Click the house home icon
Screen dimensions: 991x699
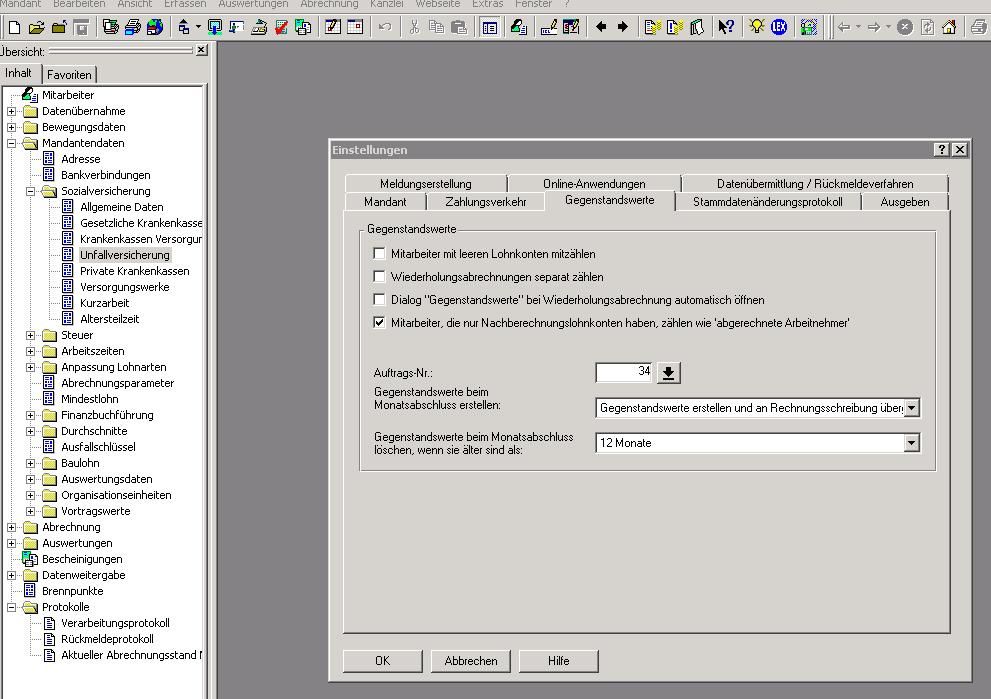click(x=949, y=27)
